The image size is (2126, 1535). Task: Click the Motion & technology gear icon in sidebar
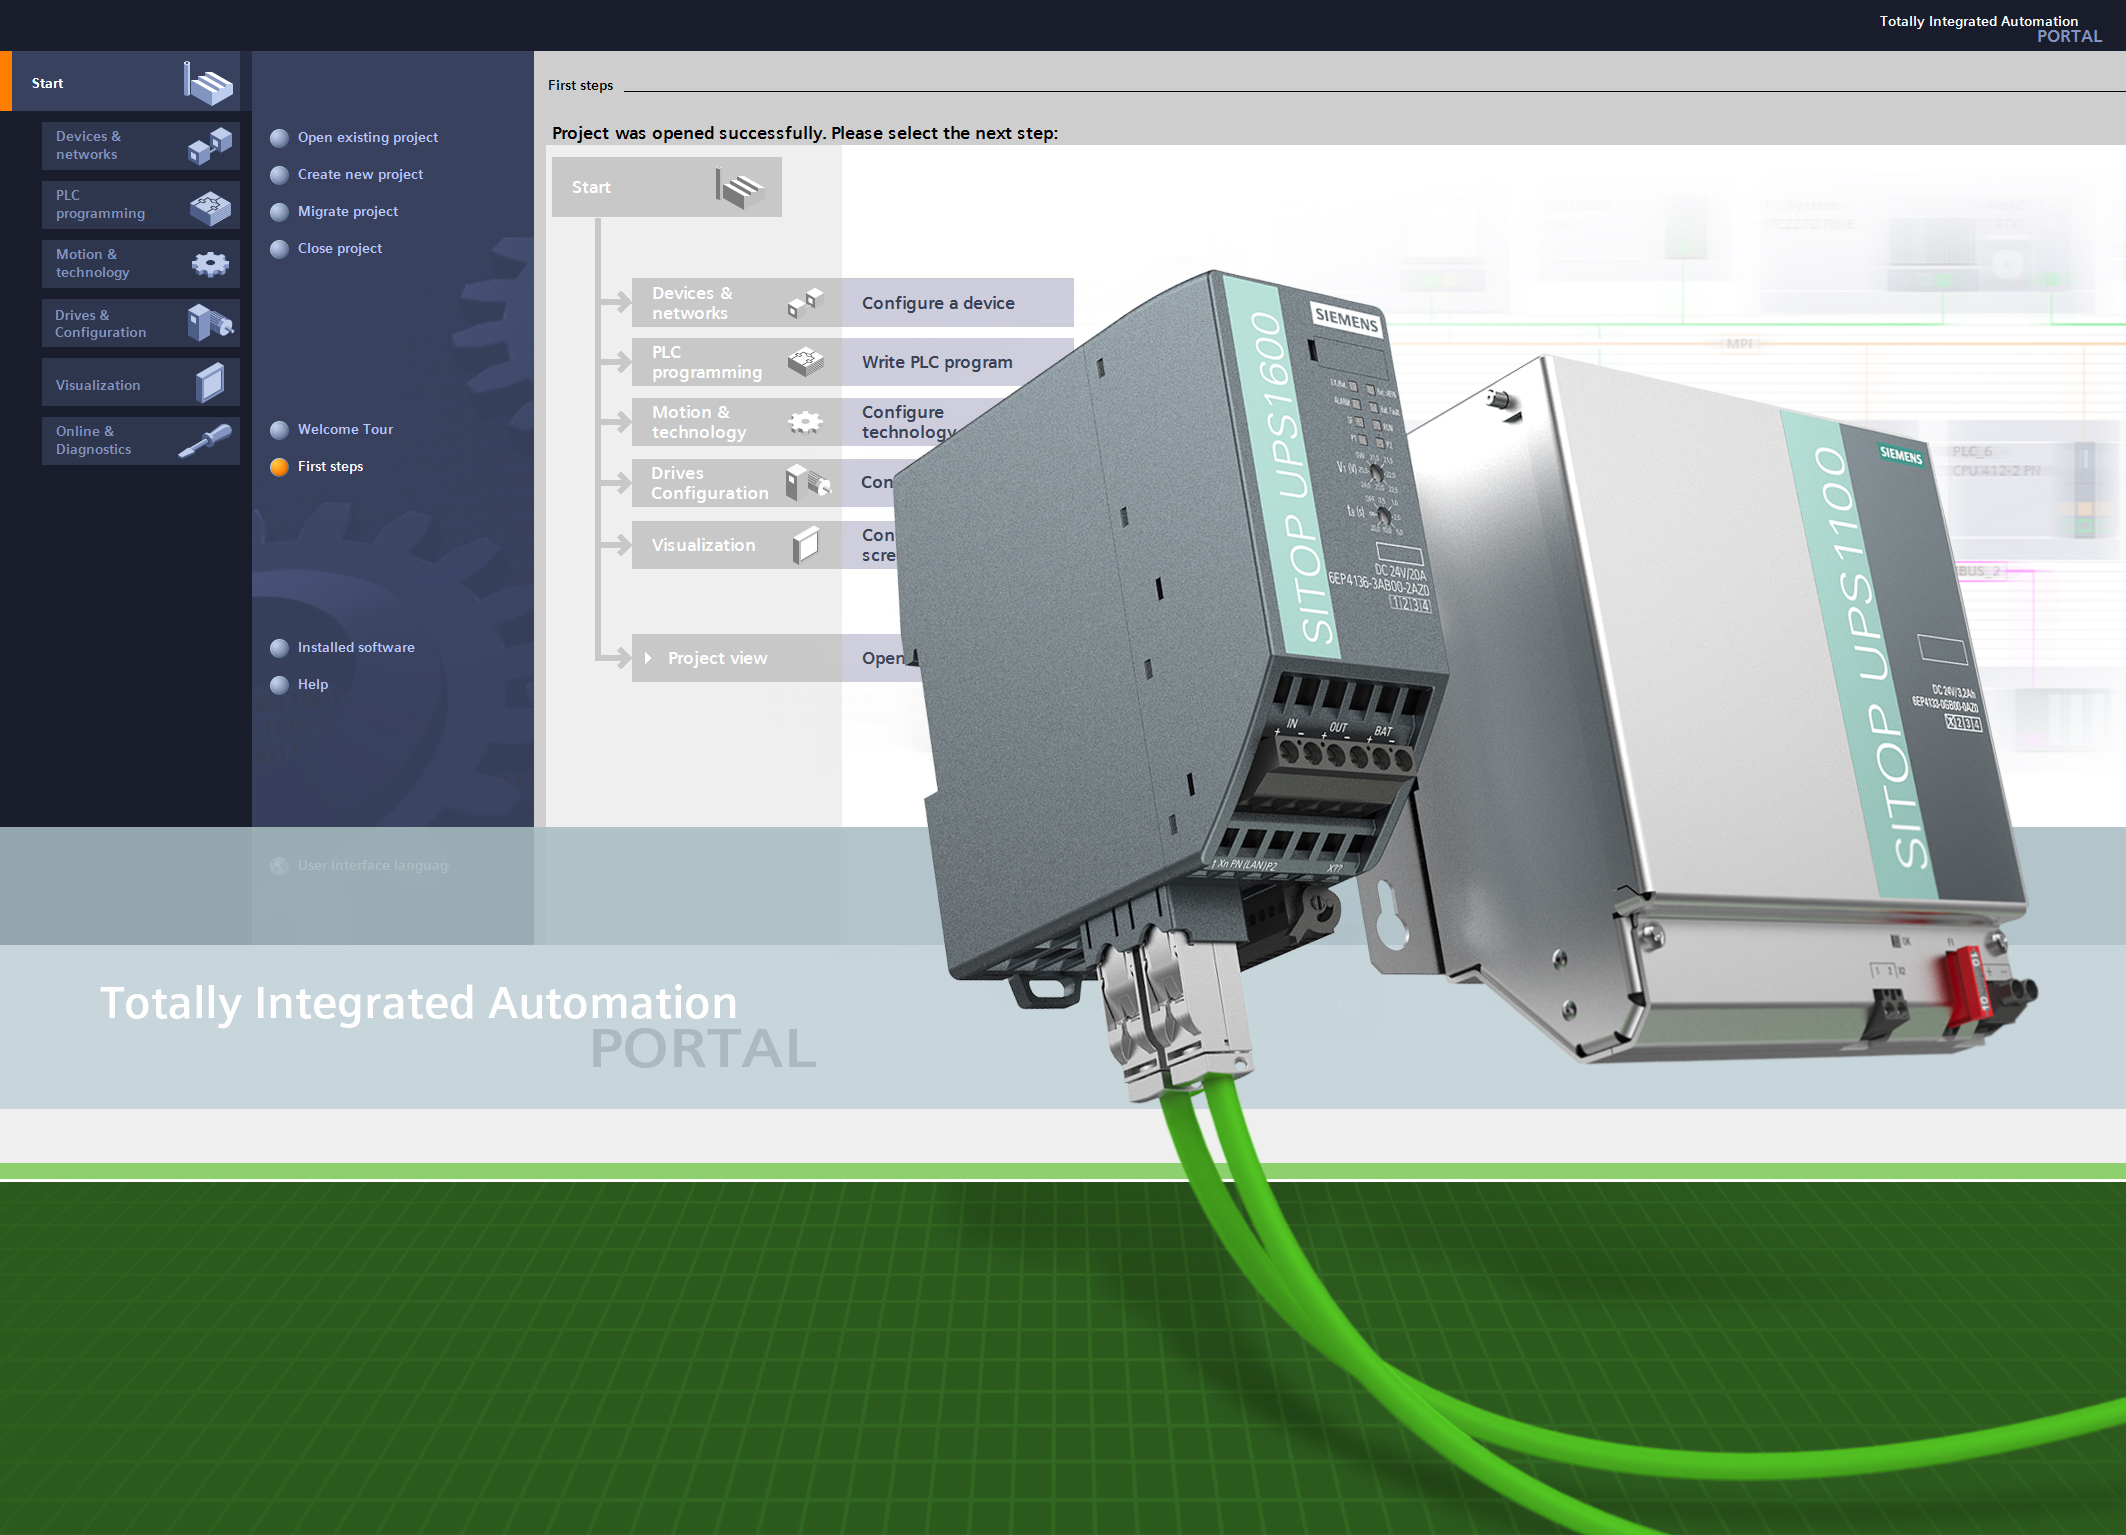click(209, 264)
